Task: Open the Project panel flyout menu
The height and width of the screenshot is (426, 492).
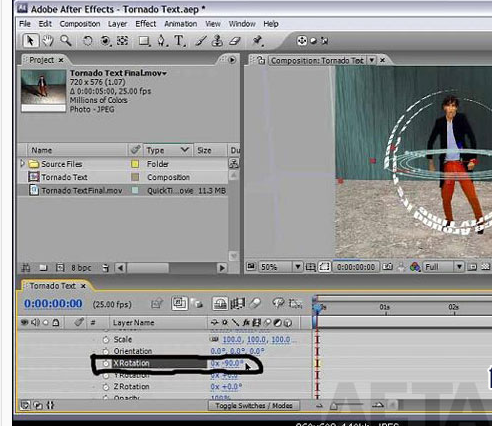Action: 232,60
